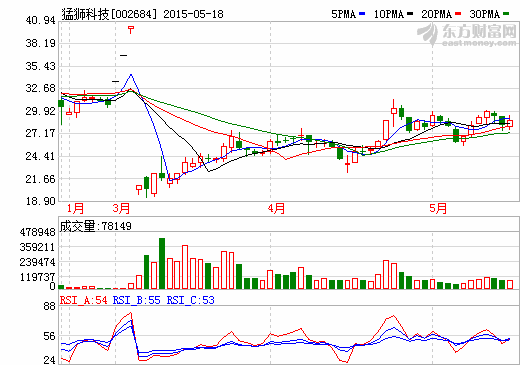Screen dimensions: 520x365
Task: Click the 56 RSI axis value
Action: coord(49,337)
